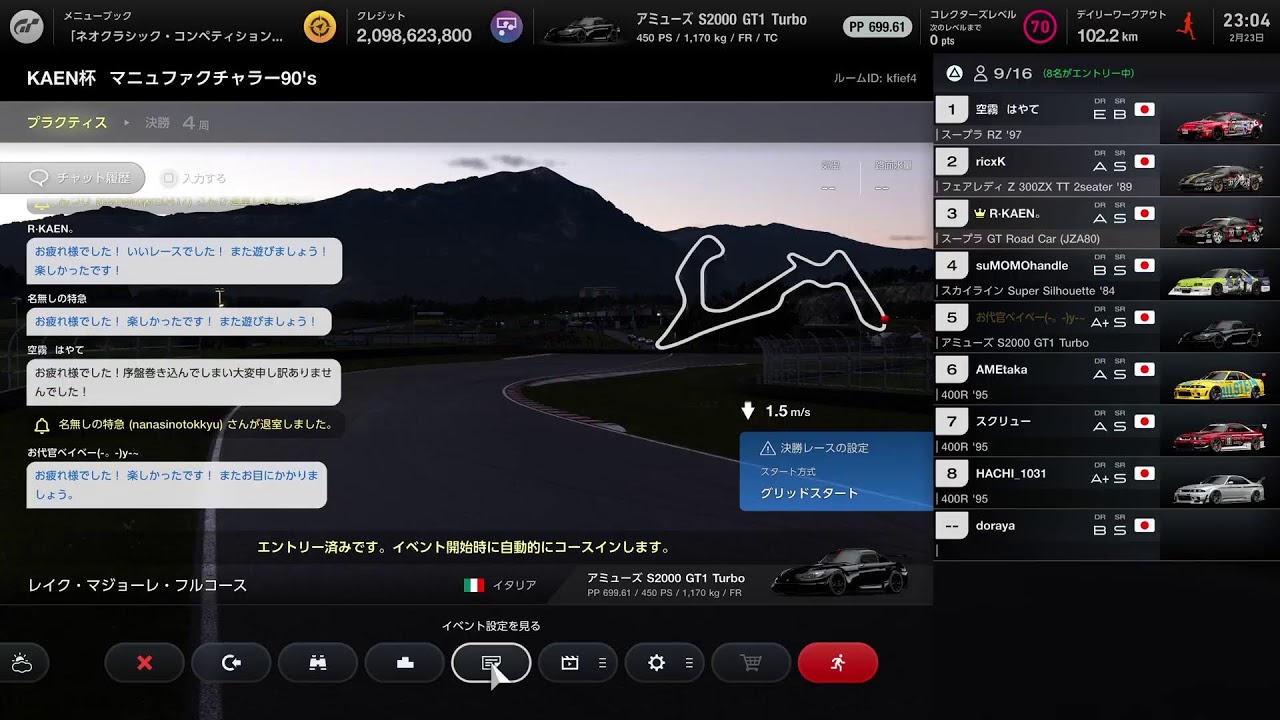Click the グリッドスタート start method setting
The image size is (1280, 720).
[809, 493]
